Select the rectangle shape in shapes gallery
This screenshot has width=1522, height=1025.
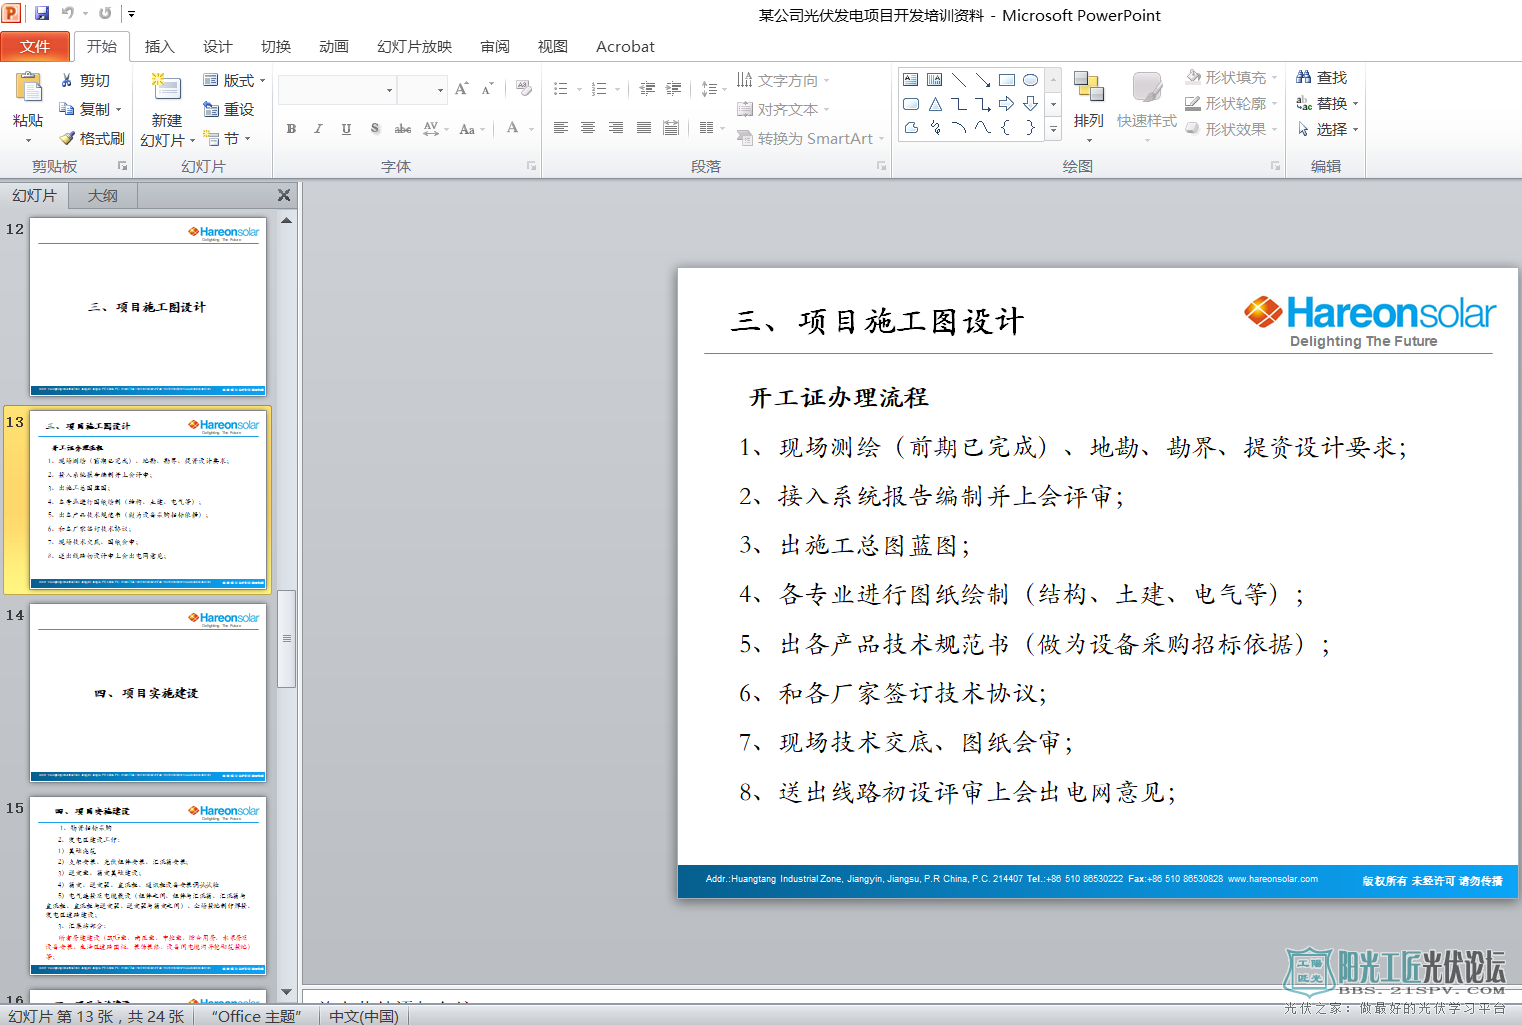tap(1007, 80)
